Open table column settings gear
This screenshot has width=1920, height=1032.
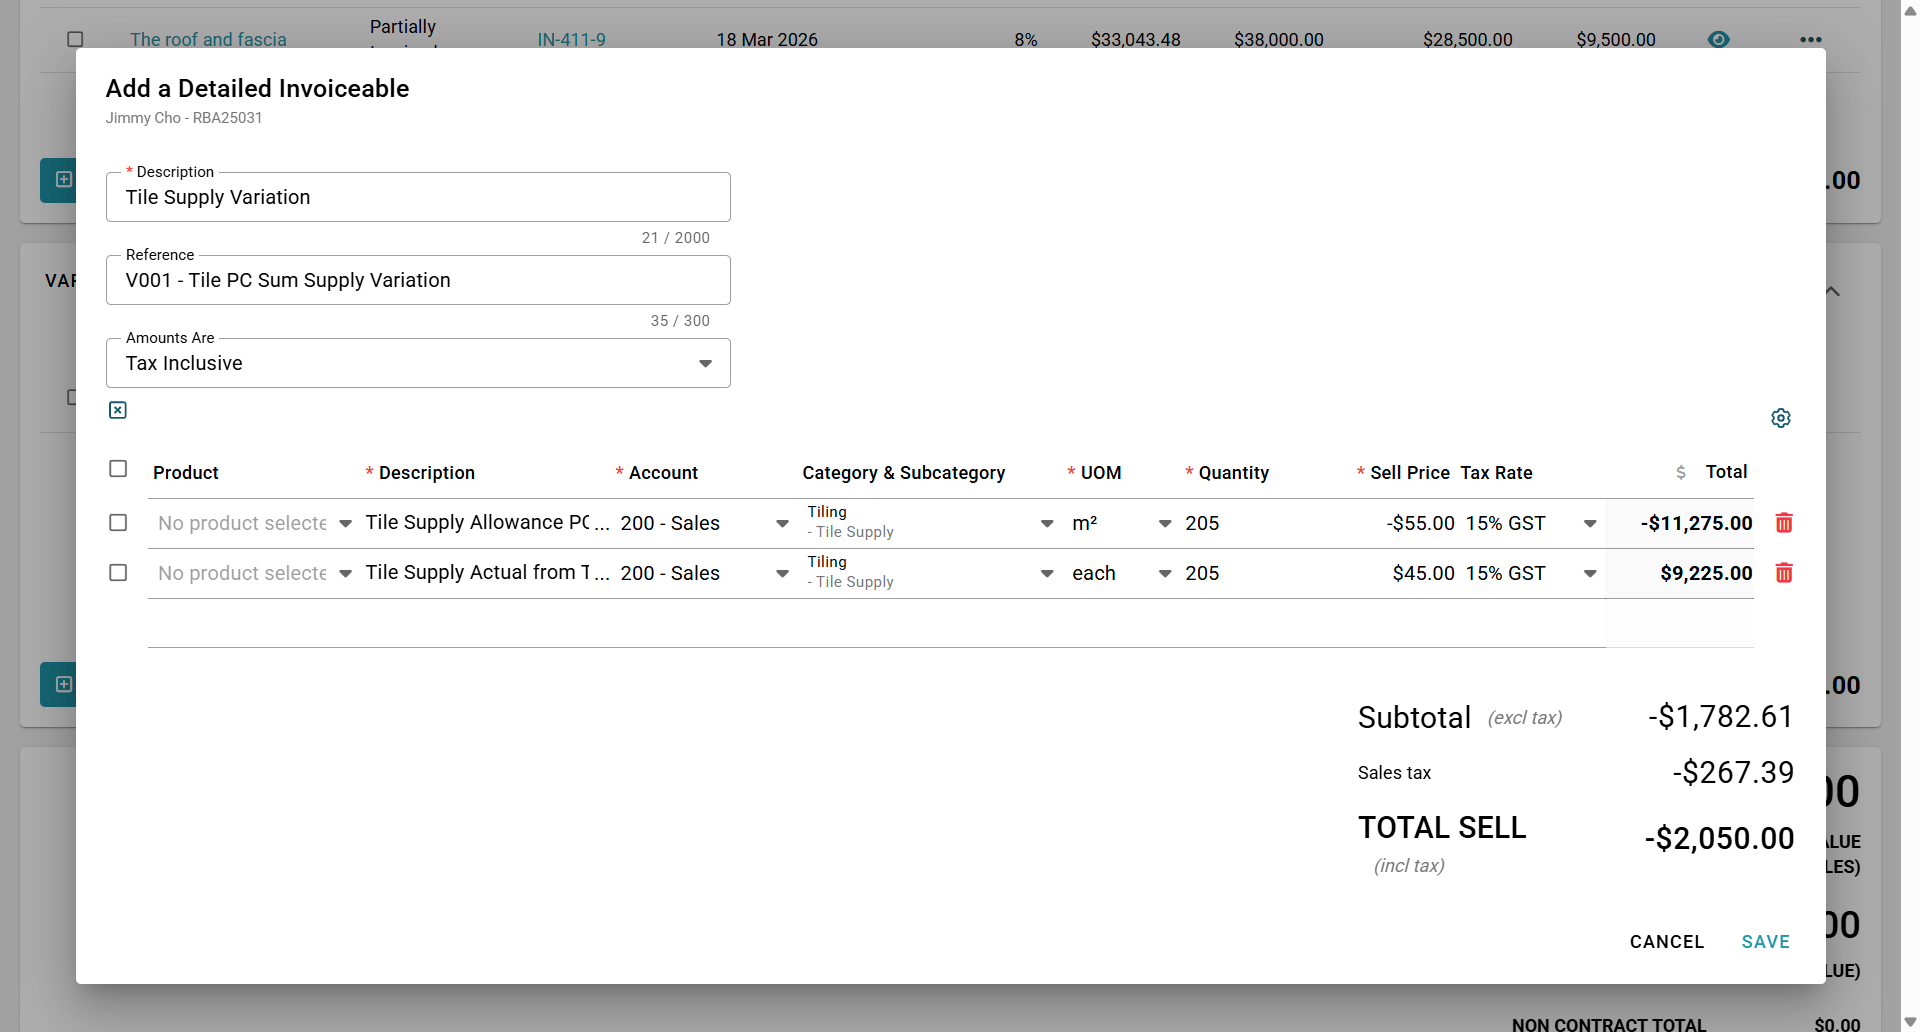coord(1780,418)
